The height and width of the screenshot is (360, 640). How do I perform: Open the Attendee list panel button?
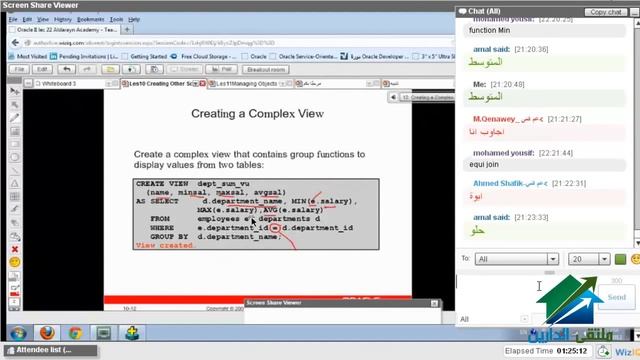point(51,350)
